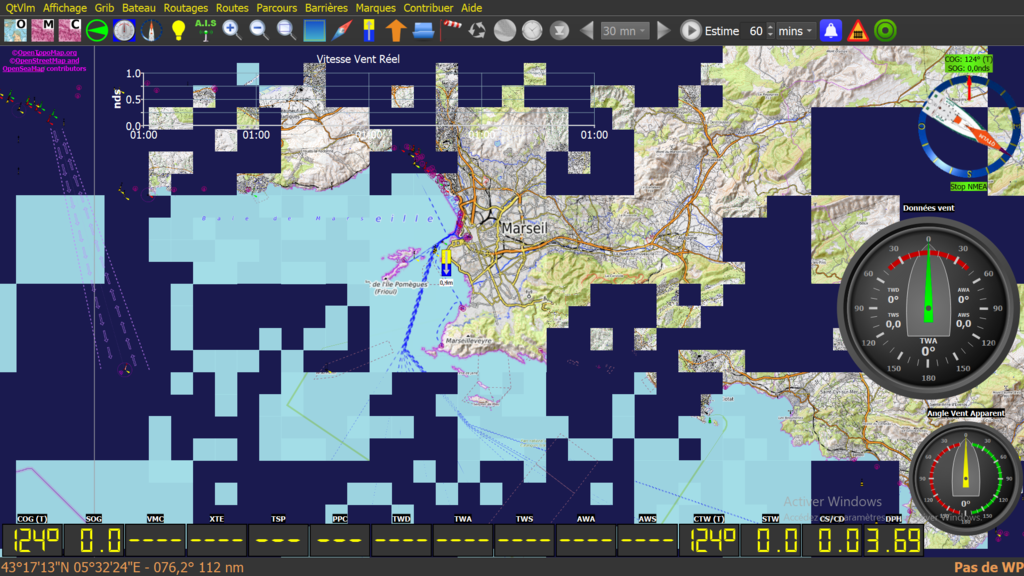Click the red-blue compass needle icon
1024x576 pixels.
tap(342, 31)
